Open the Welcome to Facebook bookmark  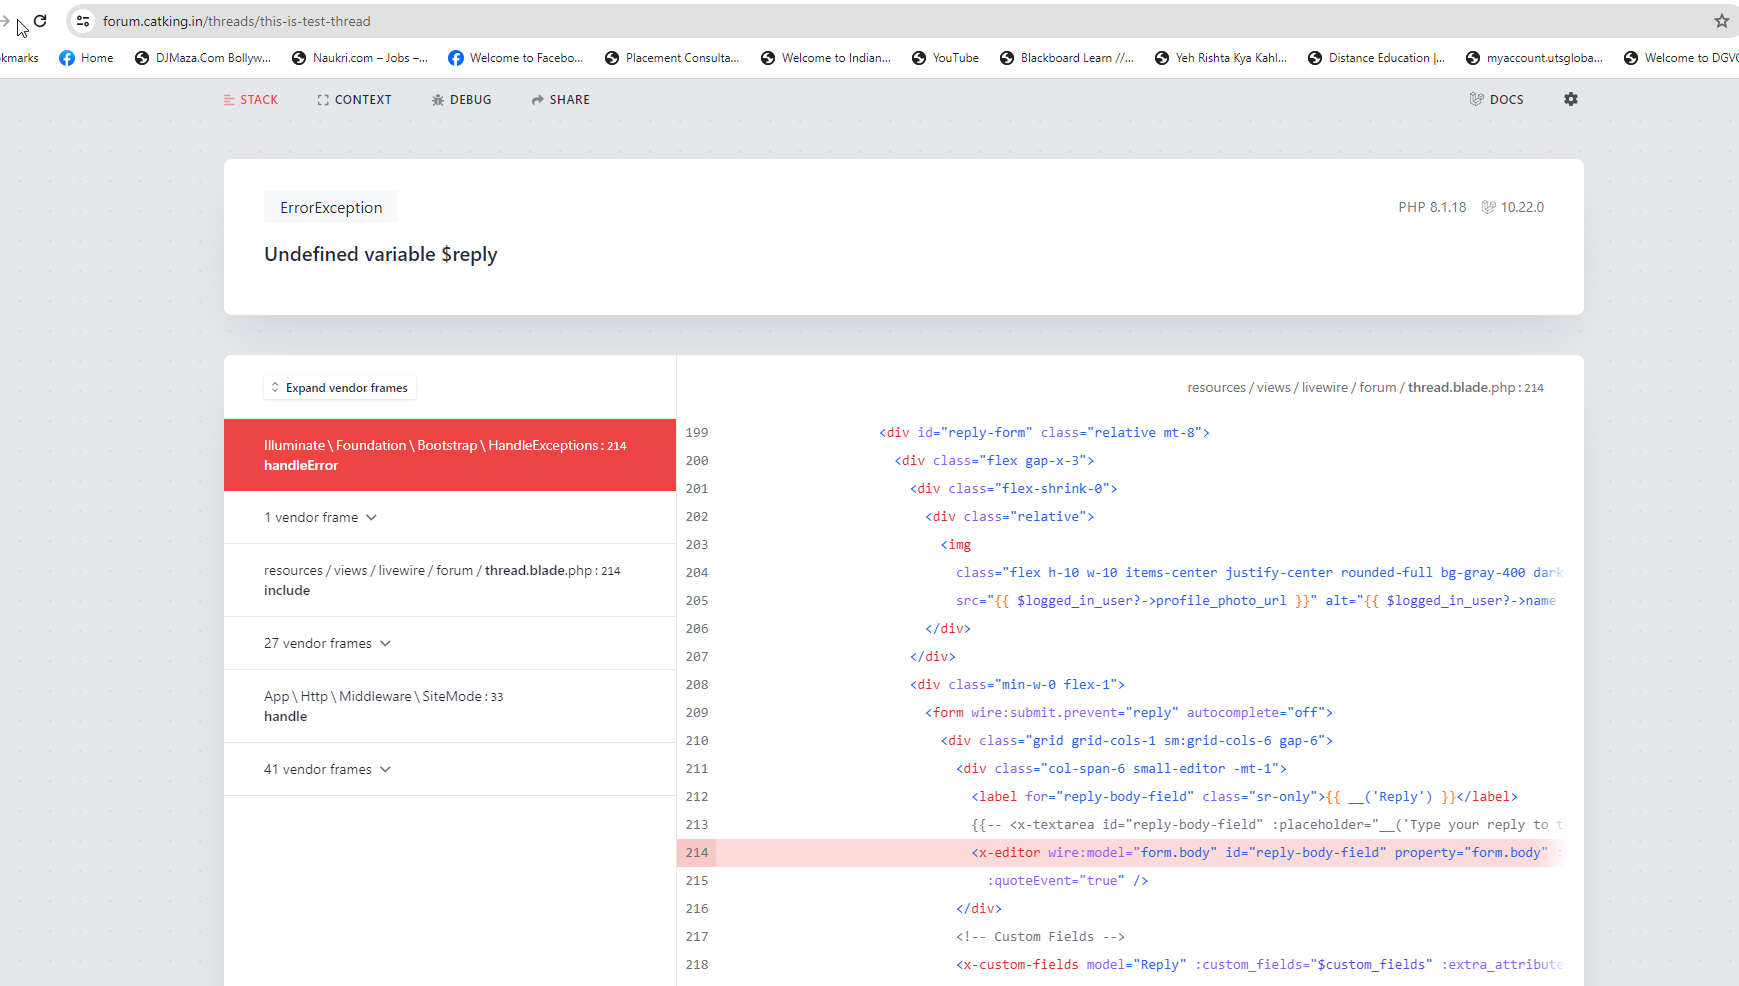516,58
